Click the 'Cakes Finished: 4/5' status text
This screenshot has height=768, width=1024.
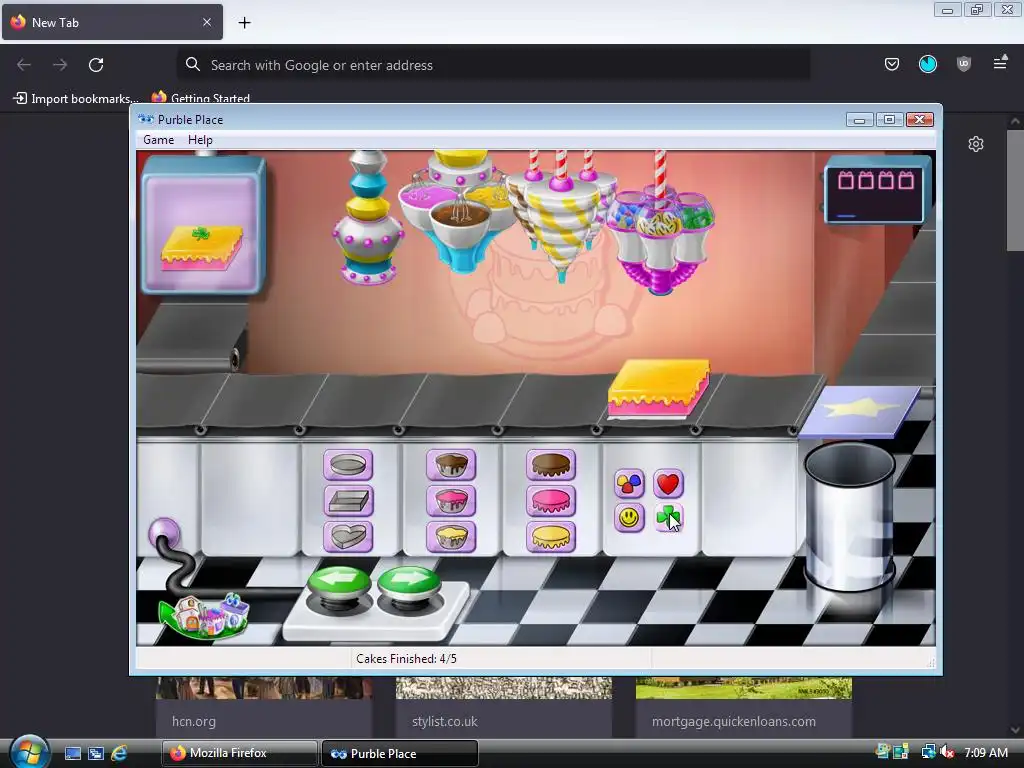[406, 659]
